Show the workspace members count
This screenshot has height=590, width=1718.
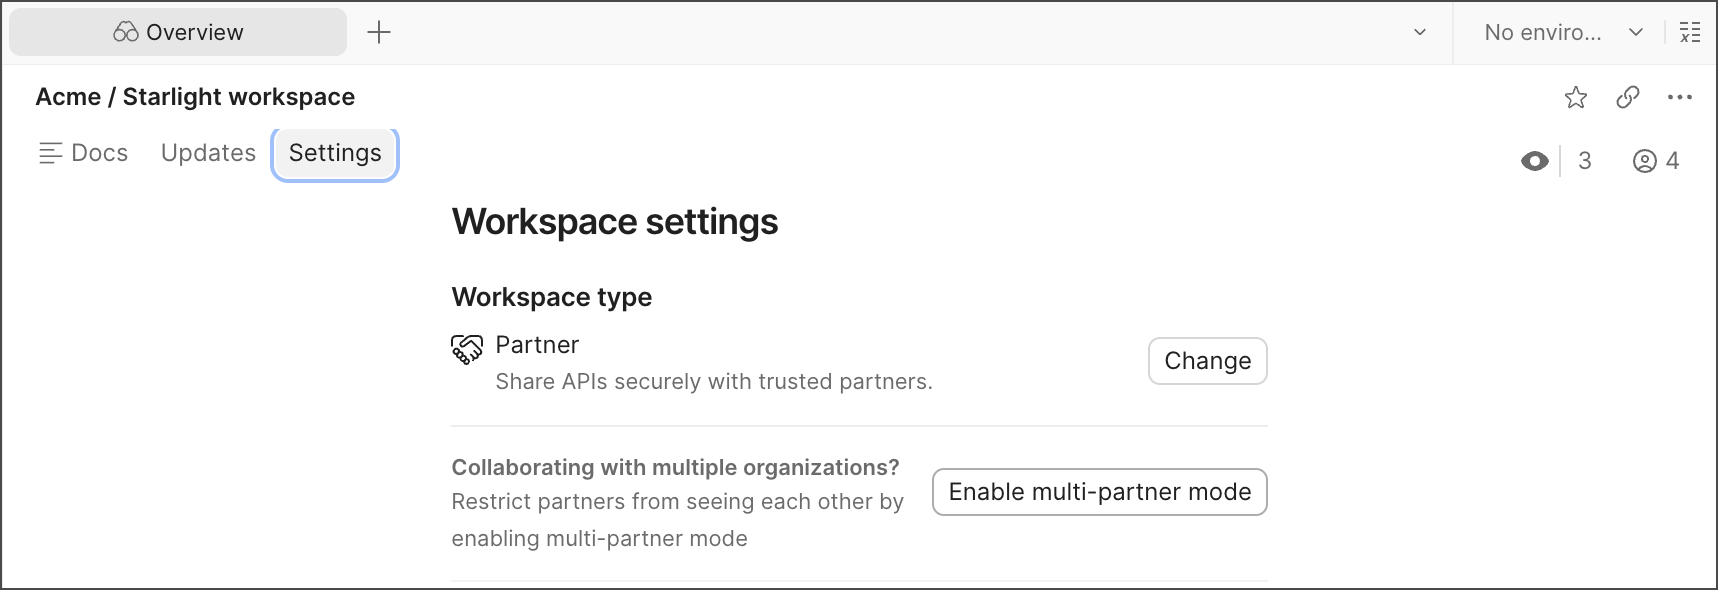(1656, 161)
